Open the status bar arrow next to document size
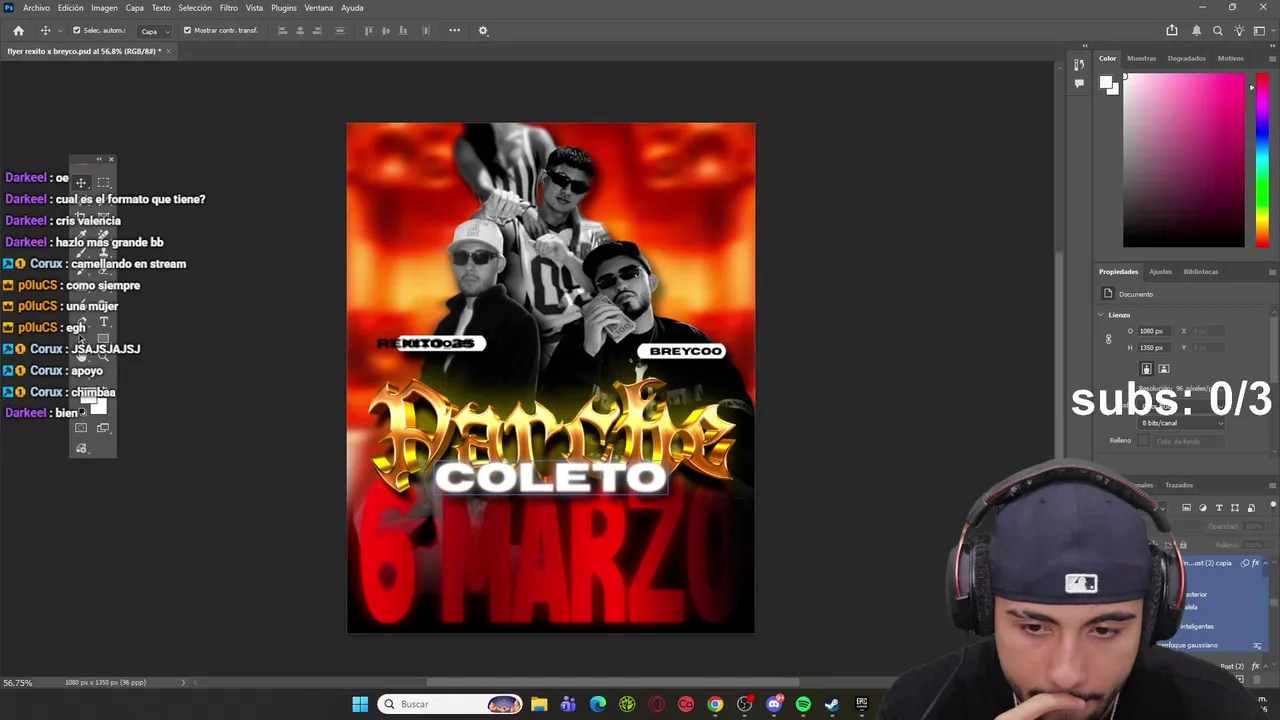 click(x=183, y=683)
